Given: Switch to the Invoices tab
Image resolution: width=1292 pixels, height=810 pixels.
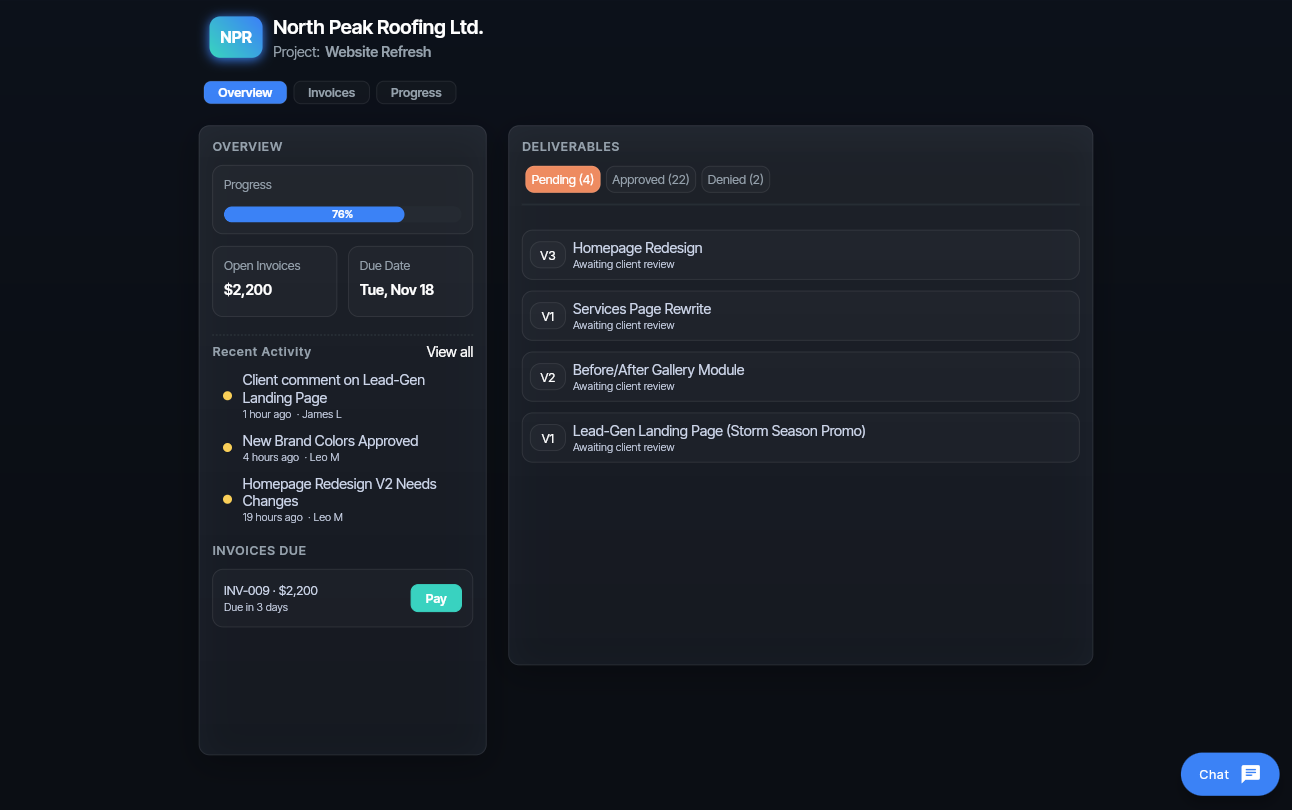Looking at the screenshot, I should [x=331, y=93].
